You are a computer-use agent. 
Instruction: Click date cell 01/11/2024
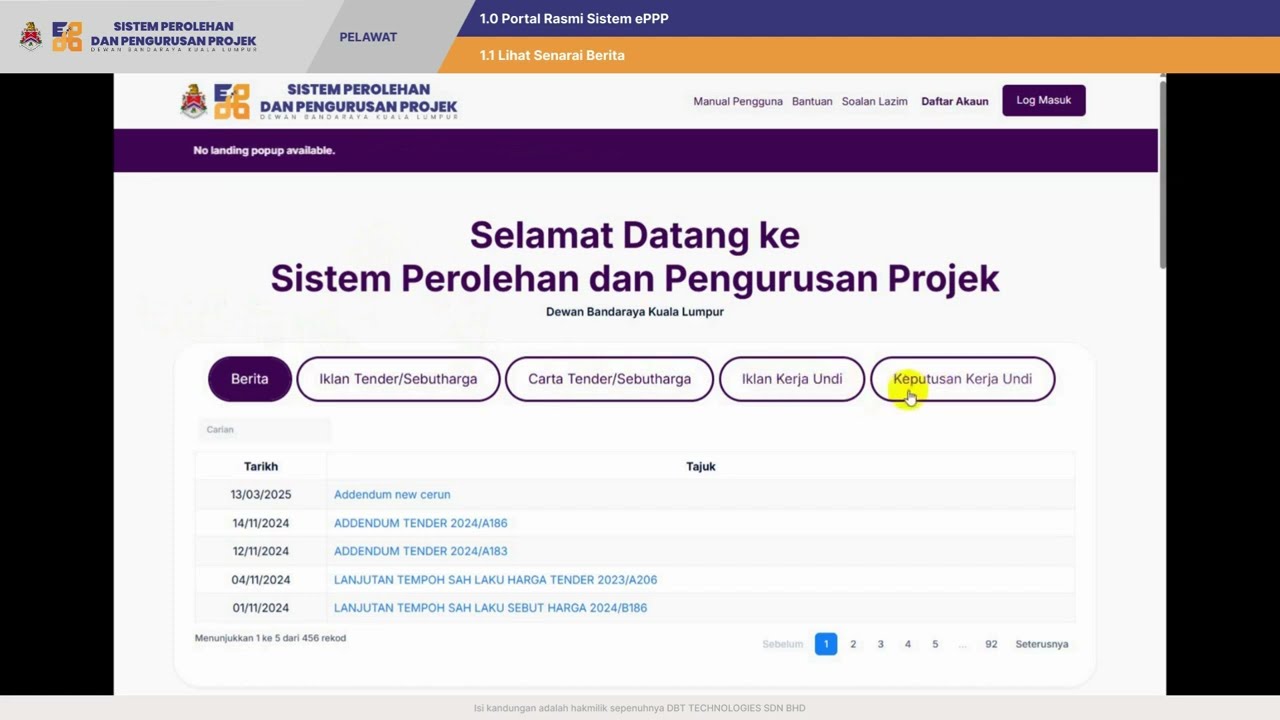pyautogui.click(x=261, y=608)
